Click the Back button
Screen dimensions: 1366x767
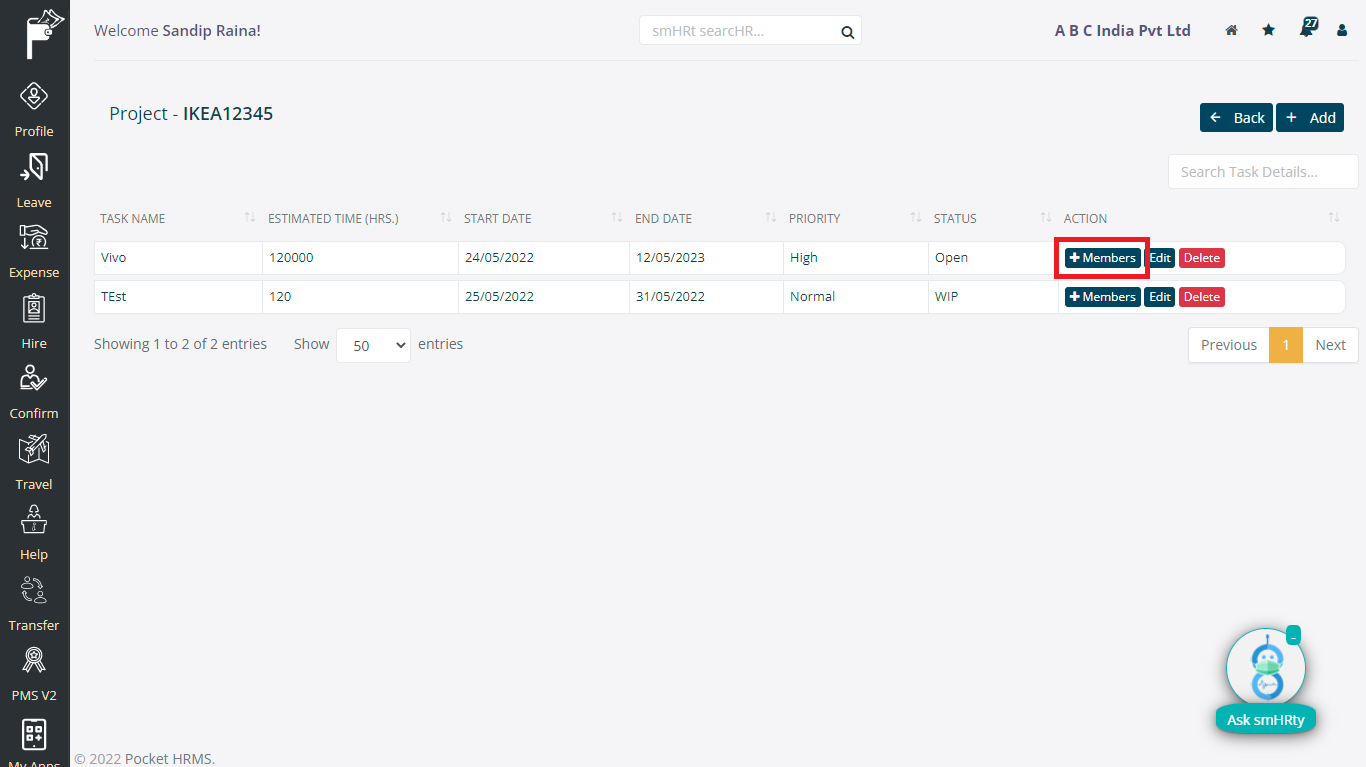(1236, 118)
